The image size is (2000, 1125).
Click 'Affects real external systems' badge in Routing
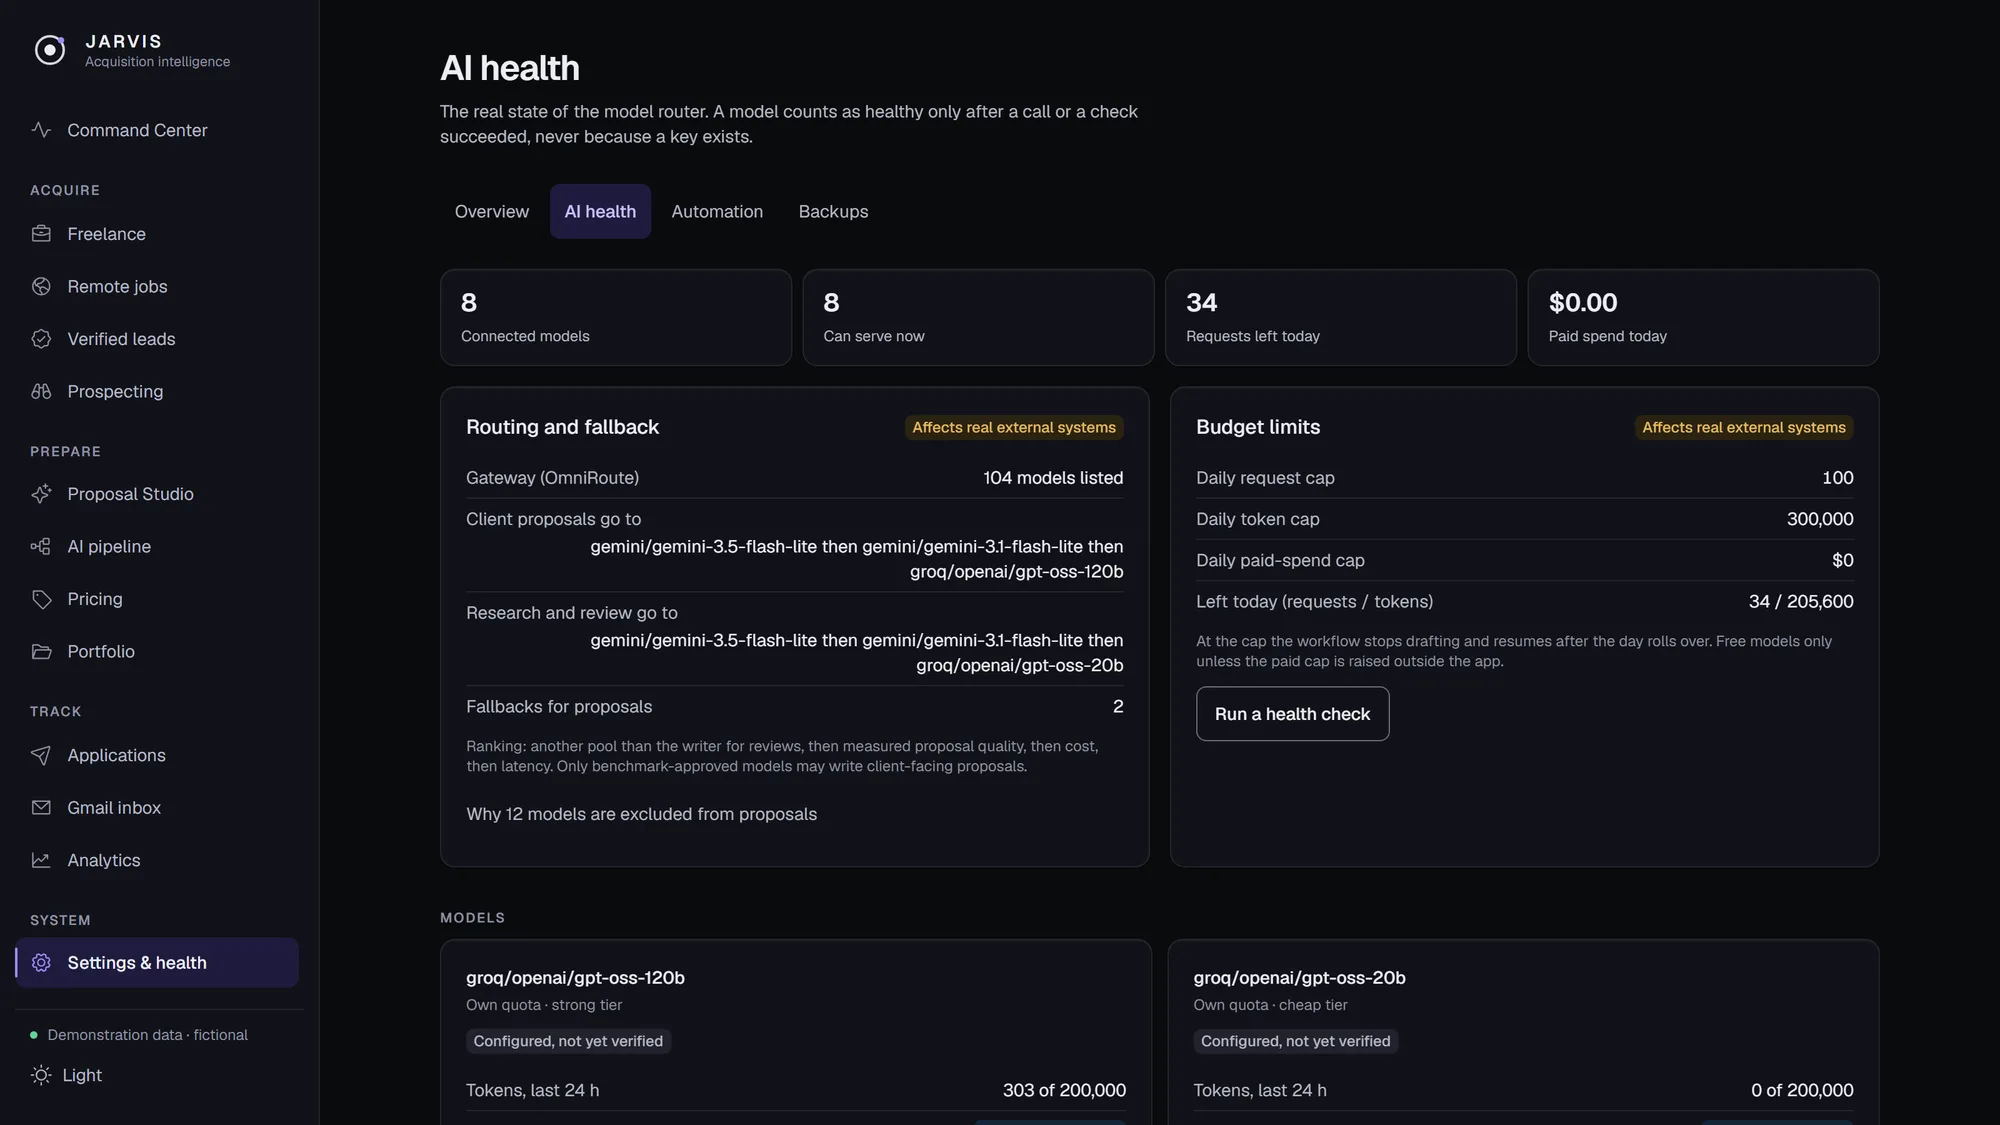coord(1014,427)
